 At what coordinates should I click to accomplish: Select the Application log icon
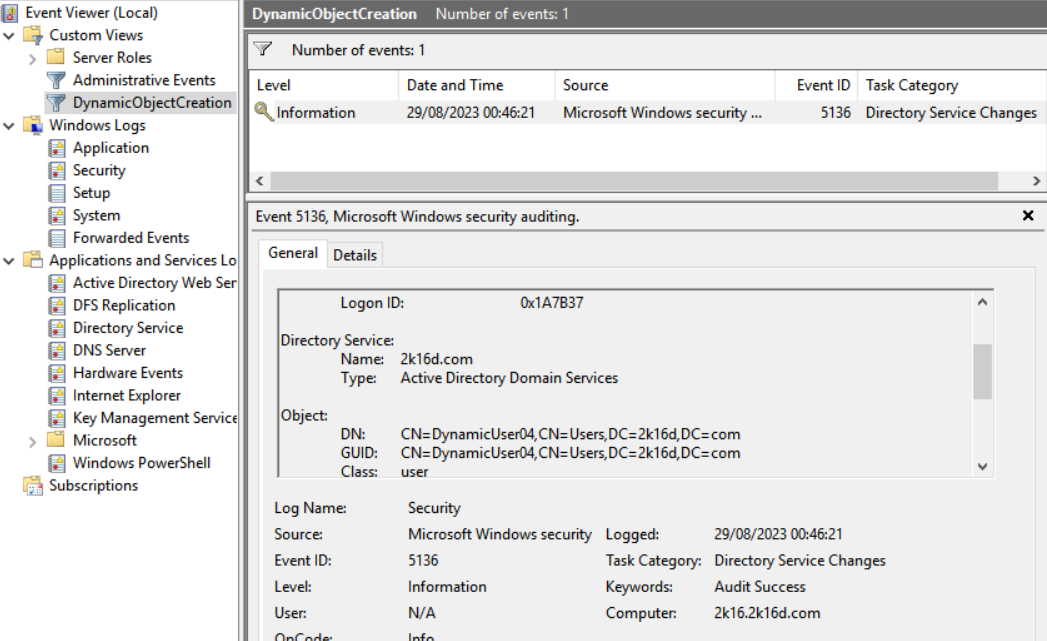click(x=57, y=148)
